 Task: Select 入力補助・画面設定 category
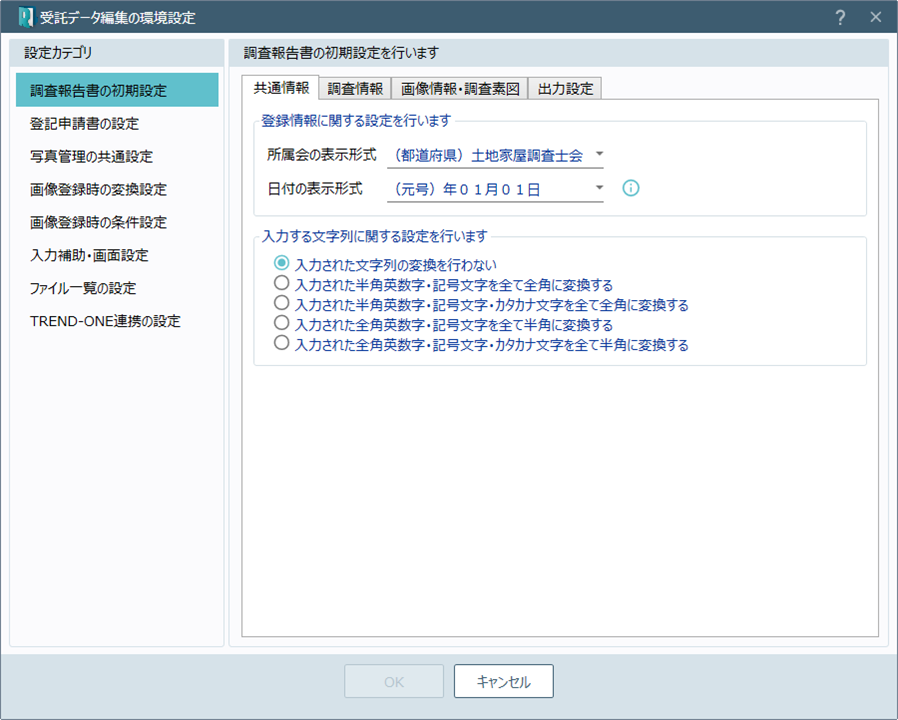click(117, 255)
